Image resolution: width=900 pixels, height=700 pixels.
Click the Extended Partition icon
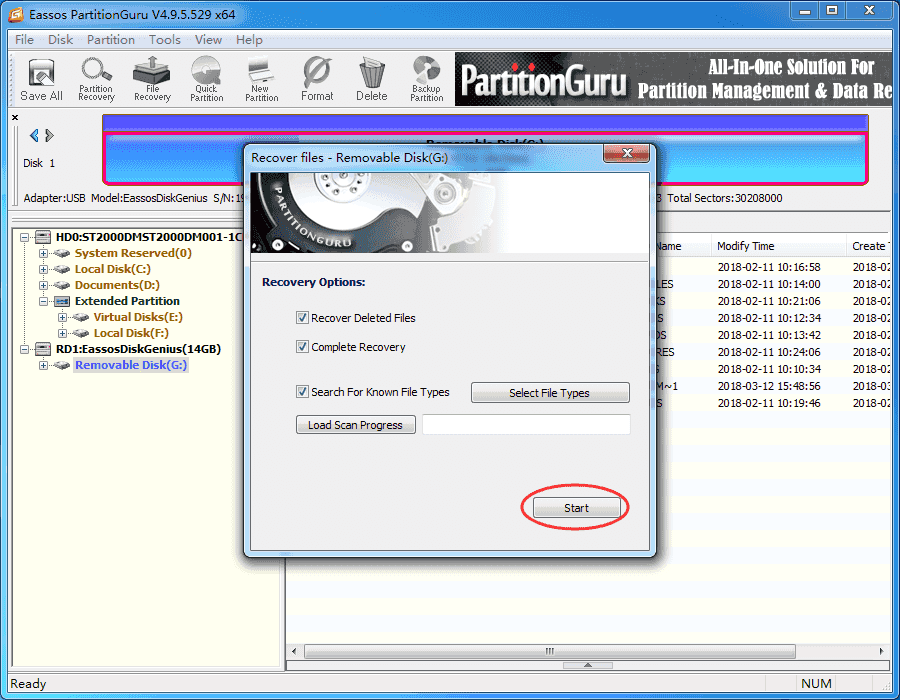click(62, 301)
